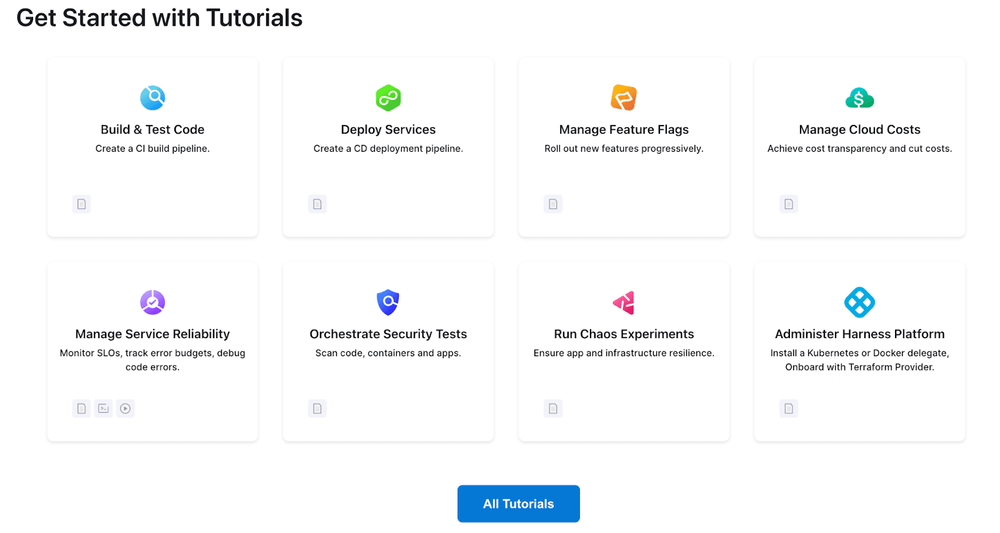Click the green Deploy Services icon
The image size is (1000, 533).
(x=388, y=98)
